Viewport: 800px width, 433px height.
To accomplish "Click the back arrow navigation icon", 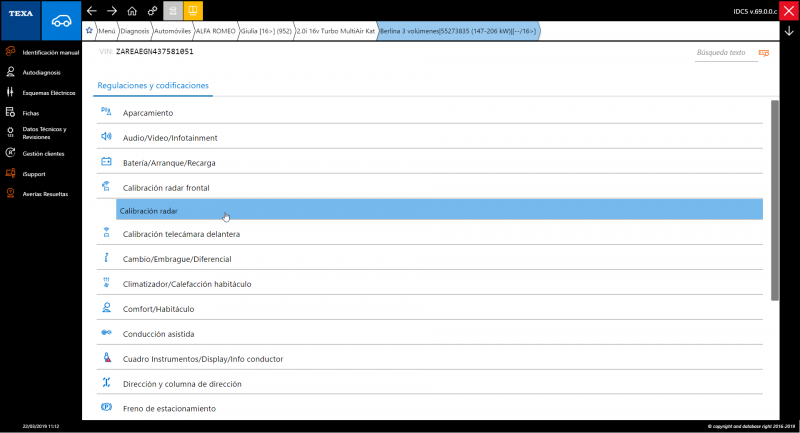I will (x=92, y=11).
